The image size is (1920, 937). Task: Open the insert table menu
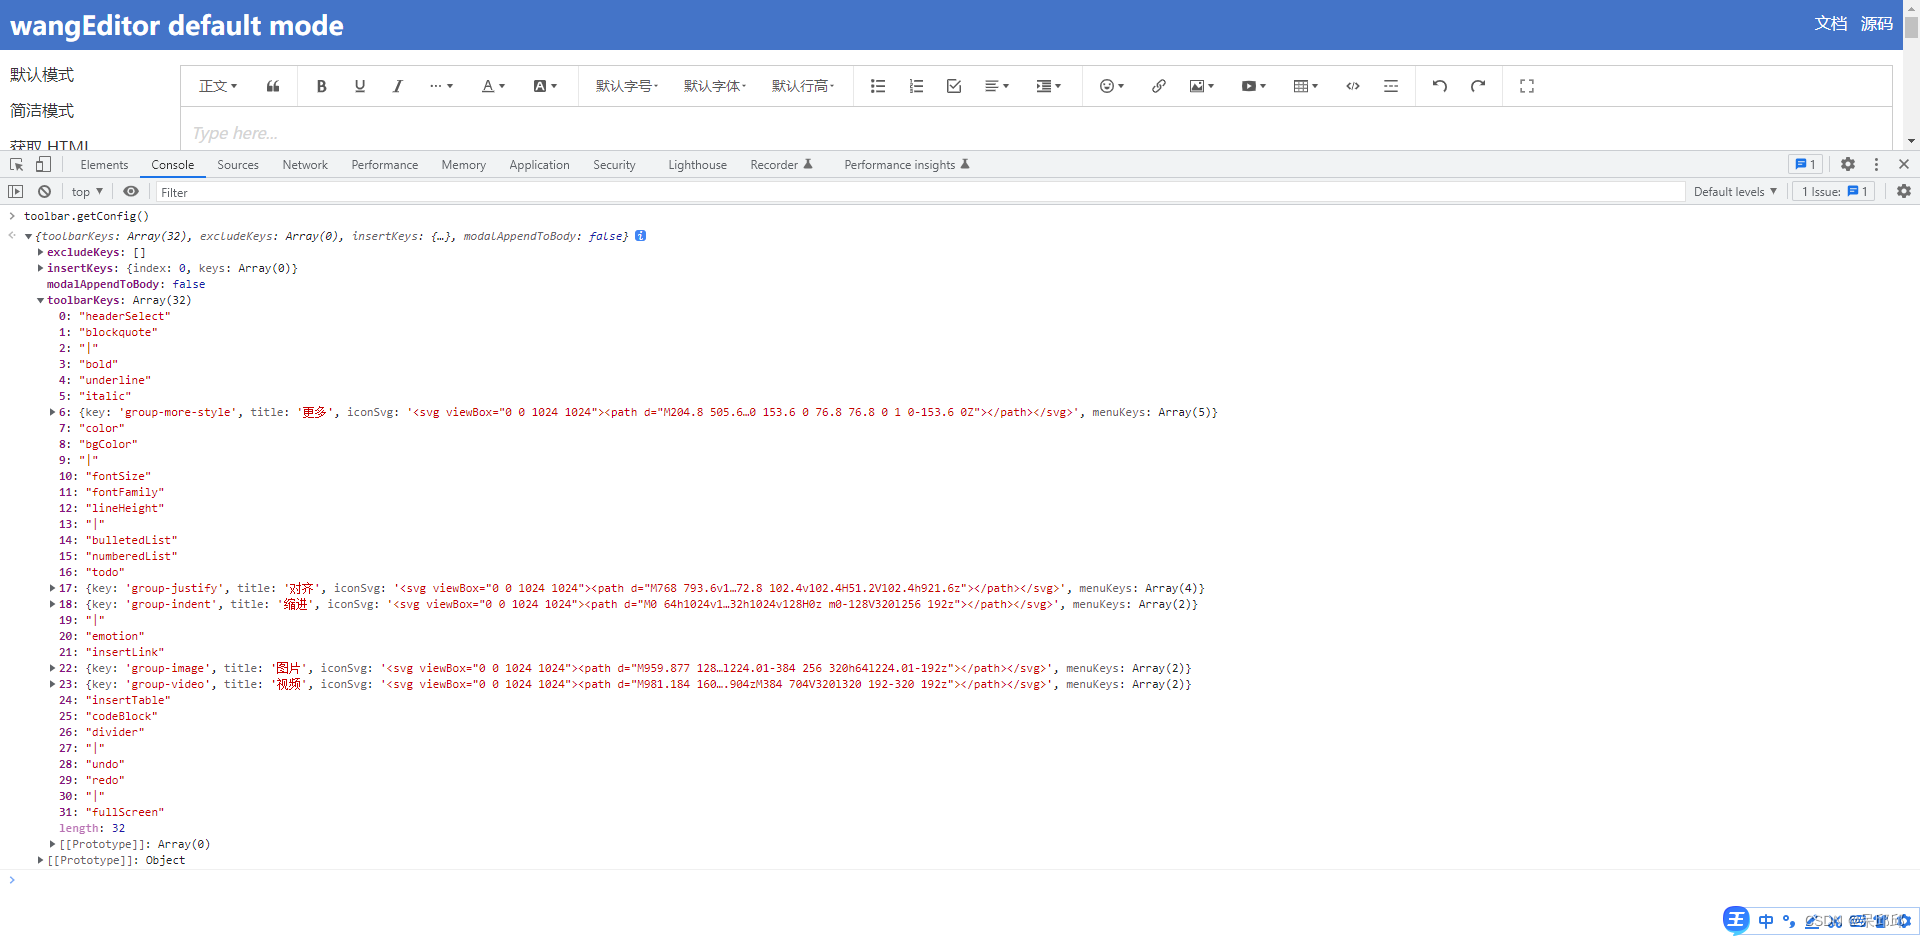[1305, 86]
